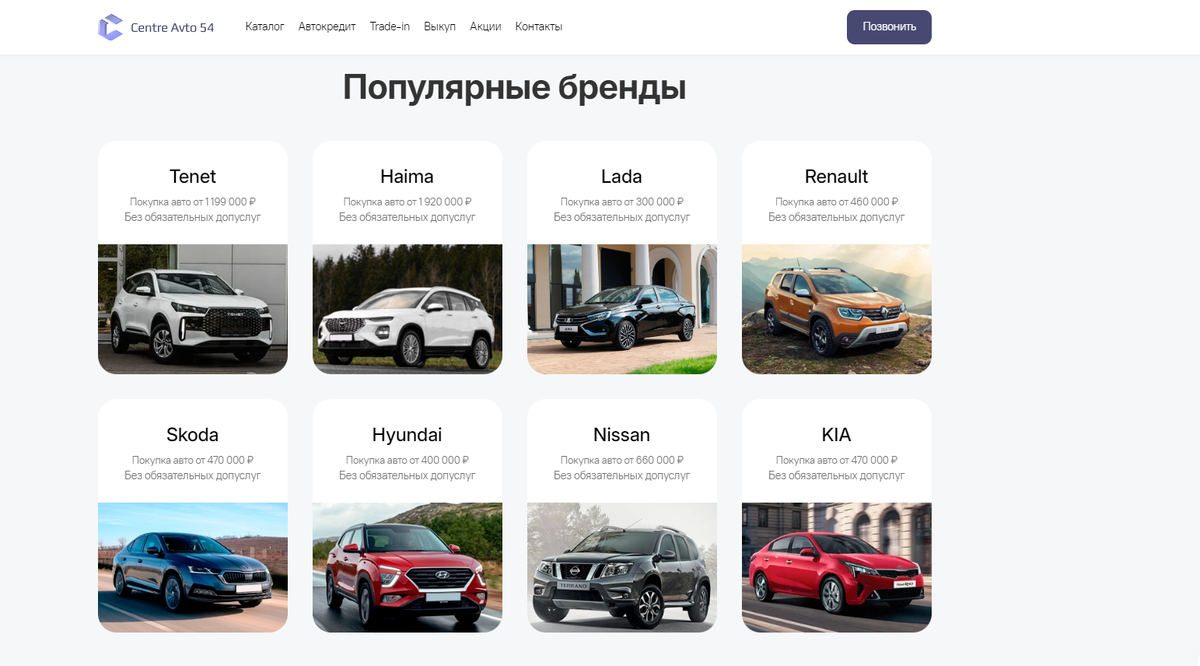Click the black Lada sedan photo
Image resolution: width=1200 pixels, height=666 pixels.
(x=622, y=309)
